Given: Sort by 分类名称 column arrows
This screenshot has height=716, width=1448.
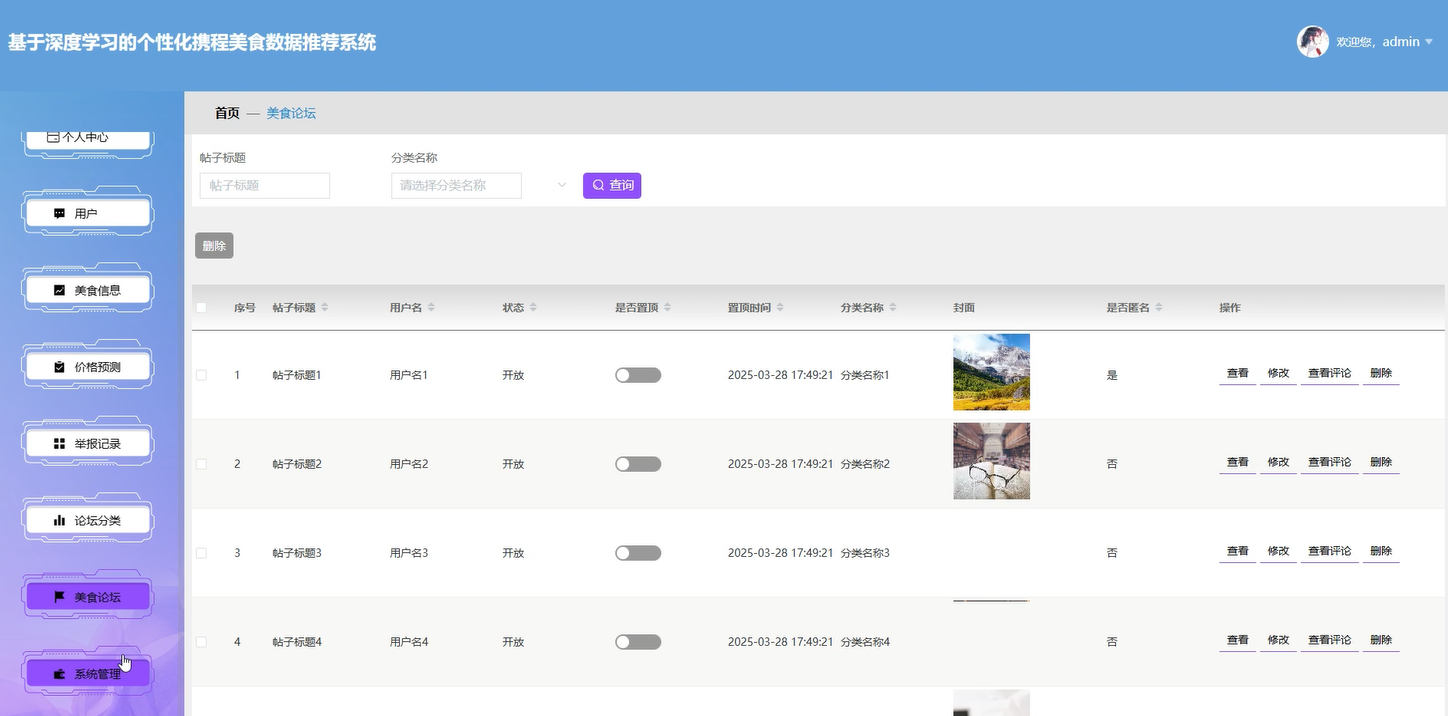Looking at the screenshot, I should tap(893, 308).
